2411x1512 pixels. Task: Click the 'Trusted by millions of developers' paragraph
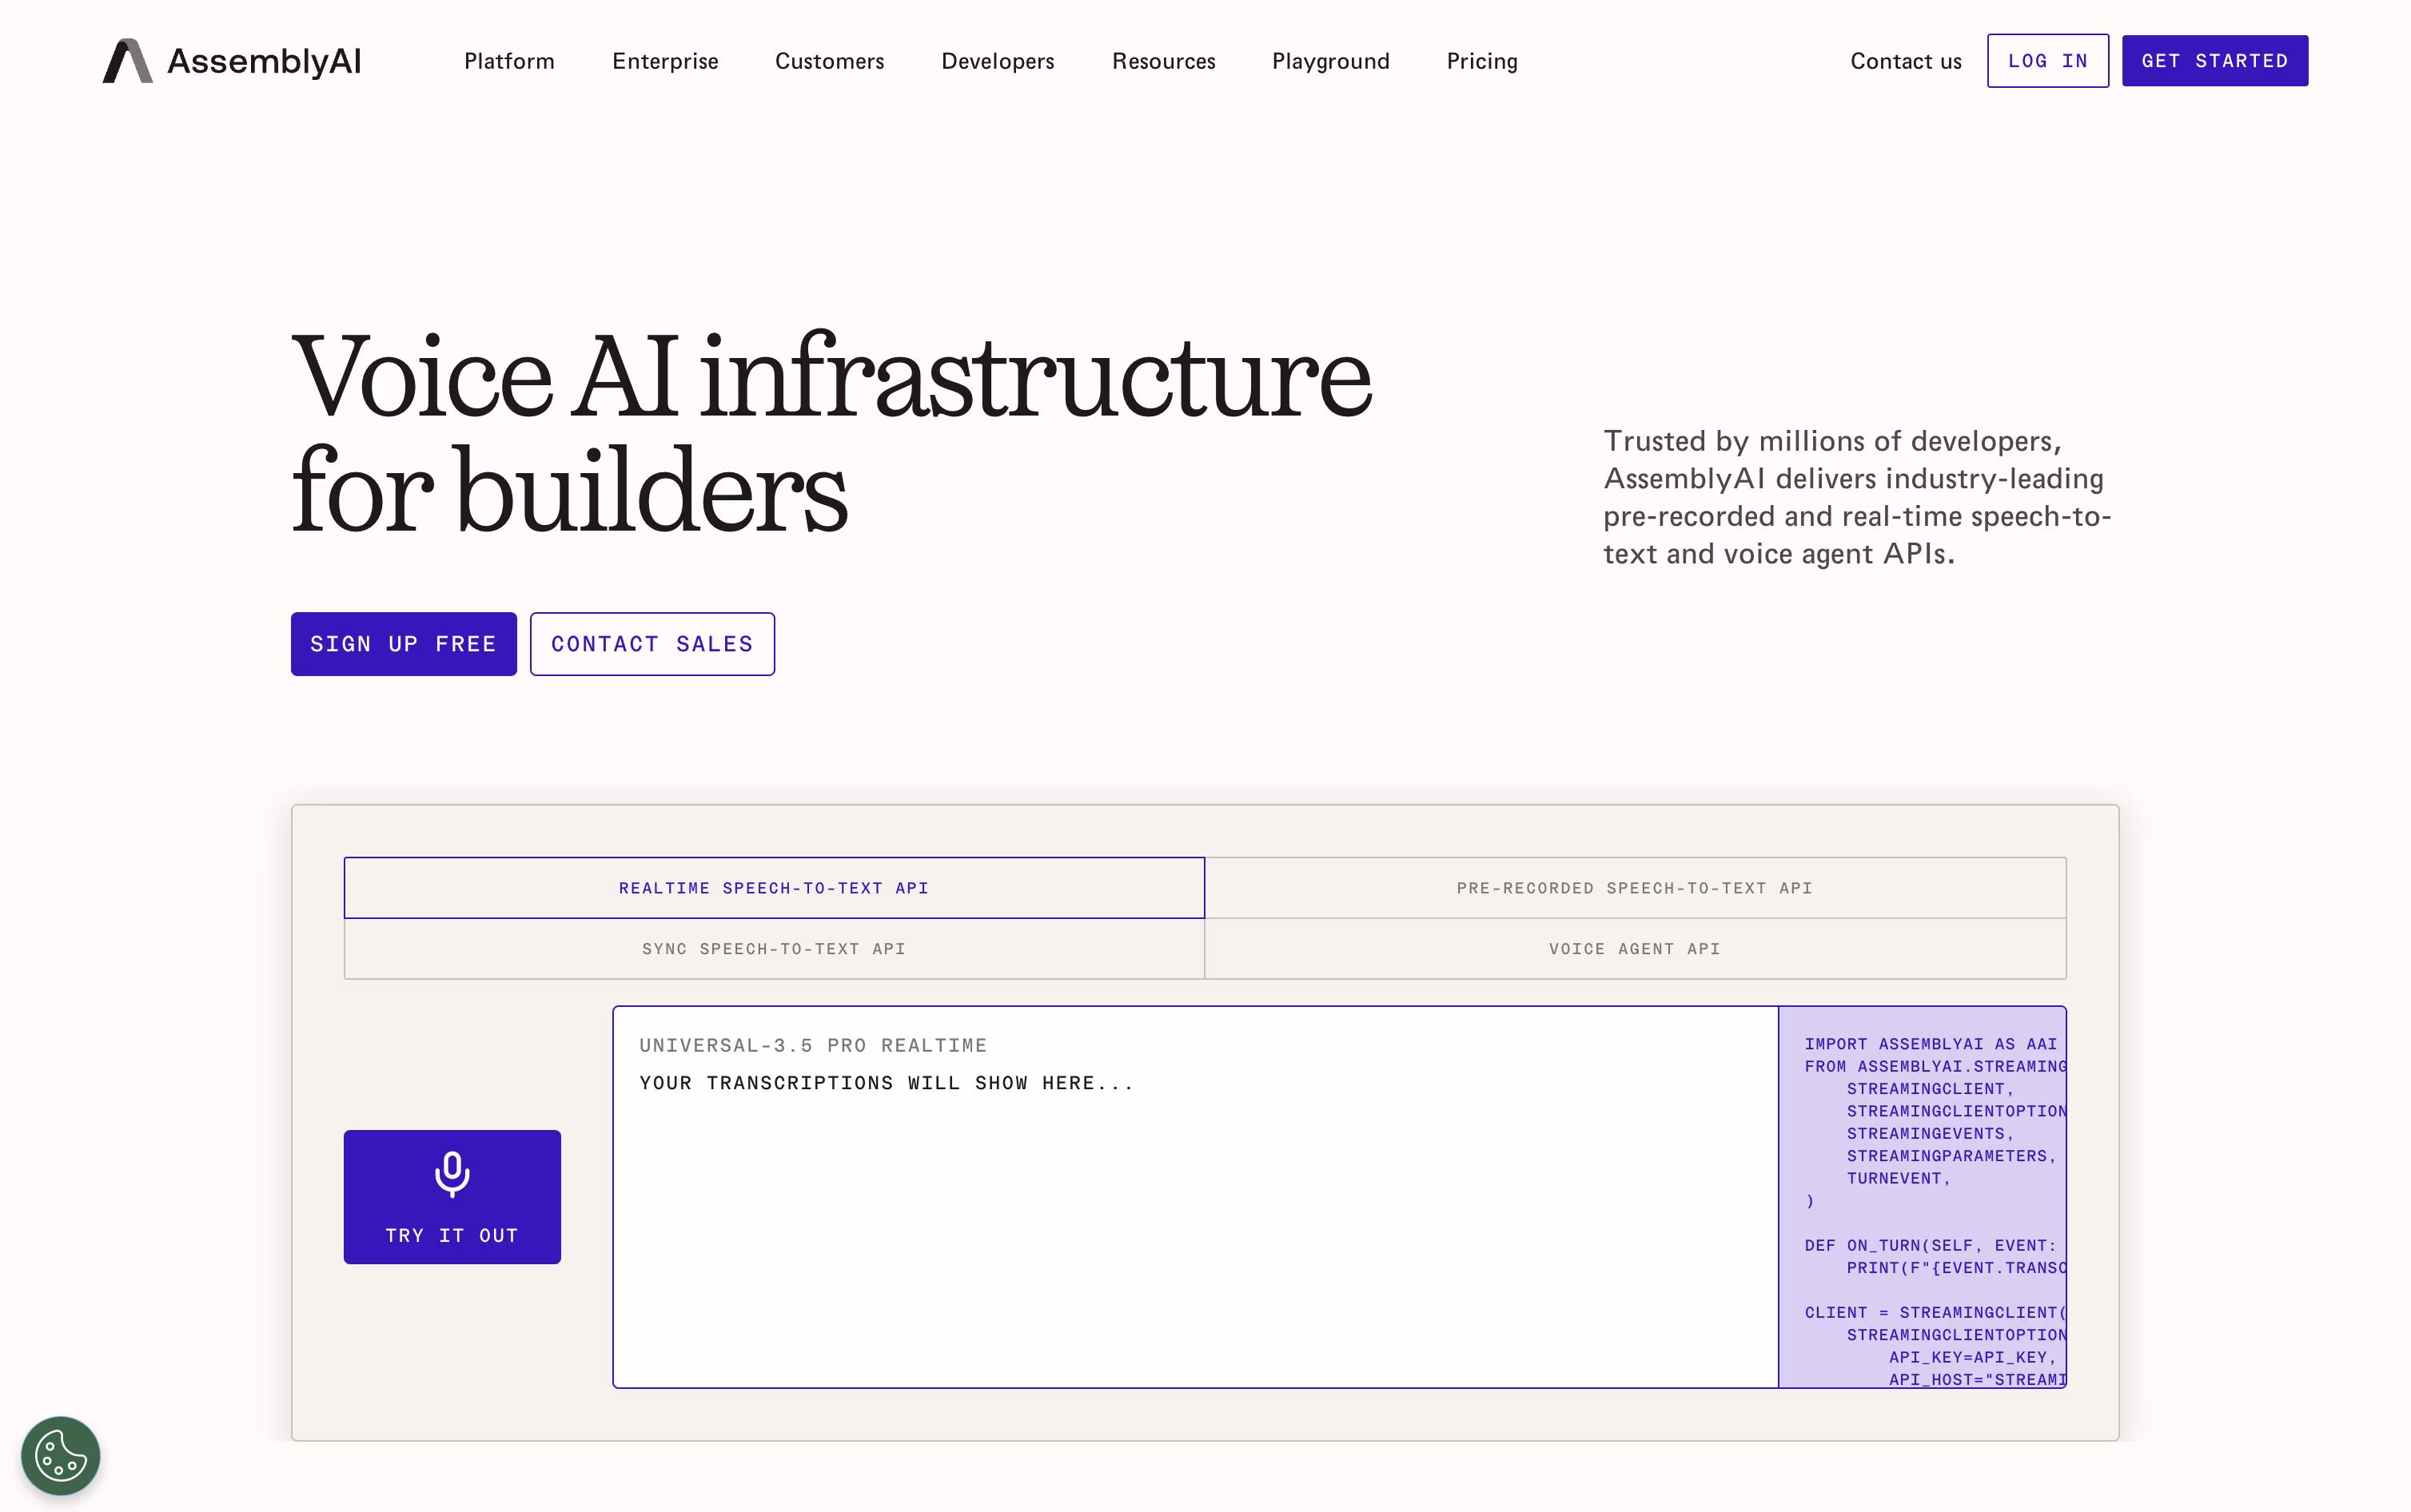click(x=1857, y=497)
